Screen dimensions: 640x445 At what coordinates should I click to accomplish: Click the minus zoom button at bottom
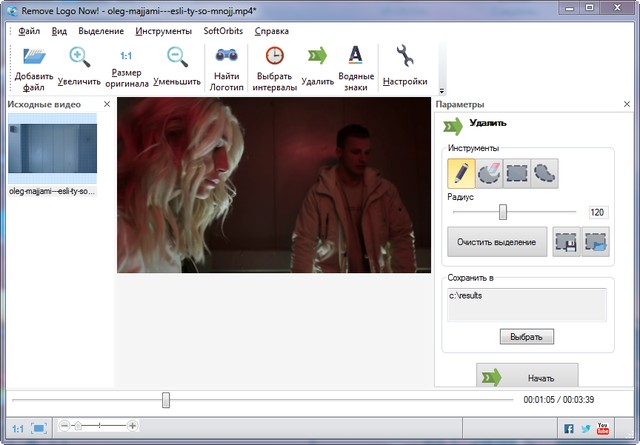pos(64,426)
